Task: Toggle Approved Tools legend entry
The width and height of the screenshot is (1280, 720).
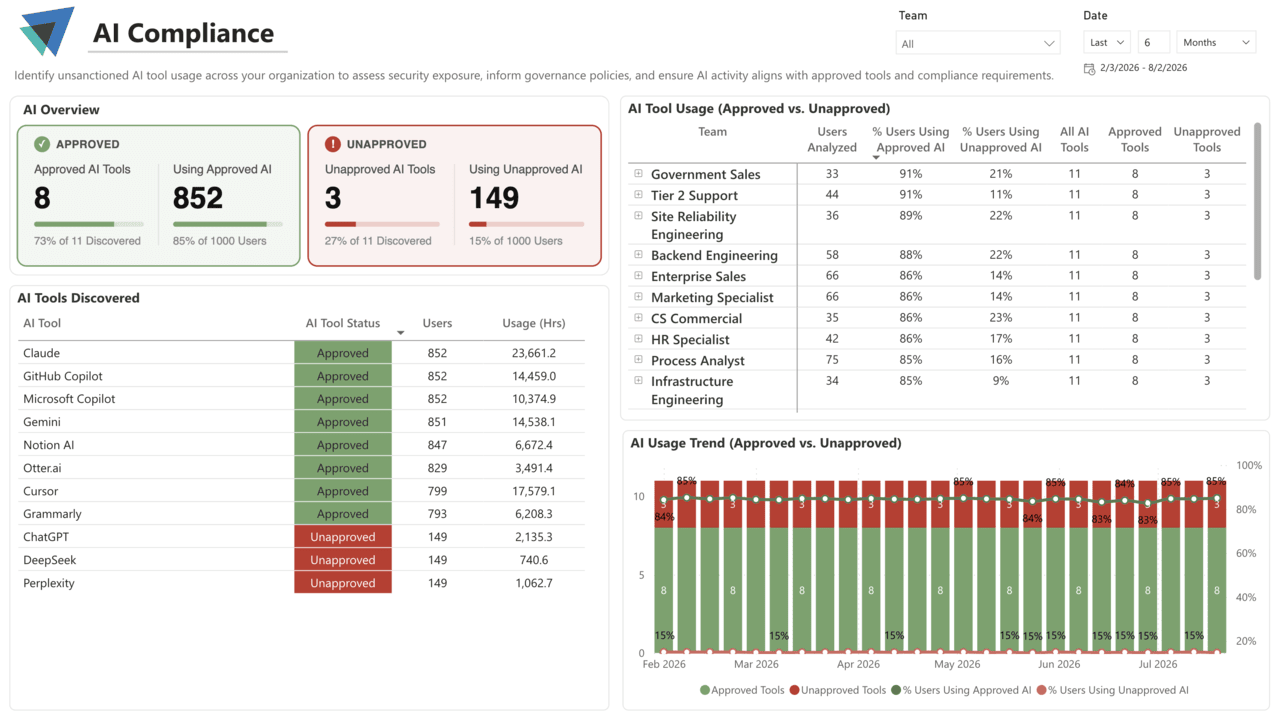Action: point(742,690)
